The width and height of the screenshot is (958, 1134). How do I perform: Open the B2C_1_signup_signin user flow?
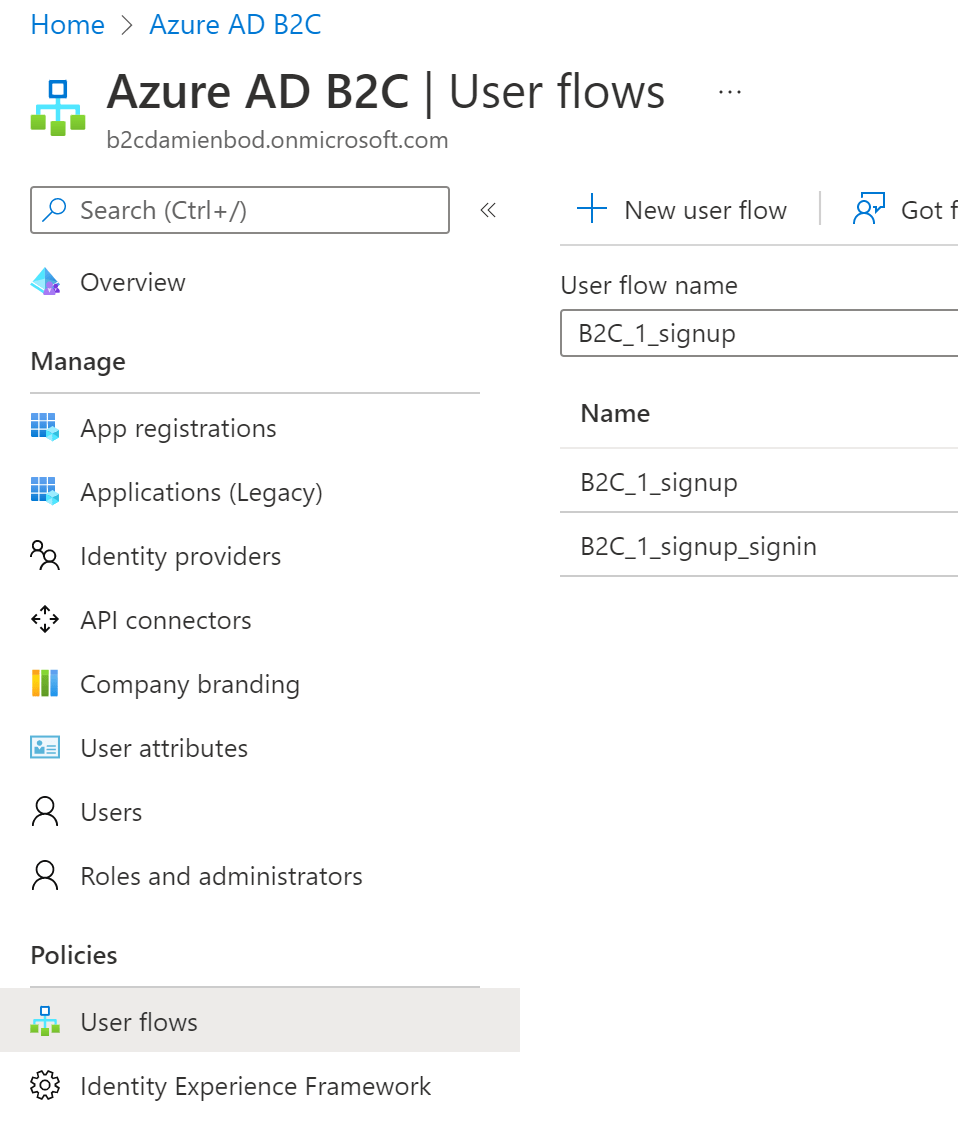[698, 546]
